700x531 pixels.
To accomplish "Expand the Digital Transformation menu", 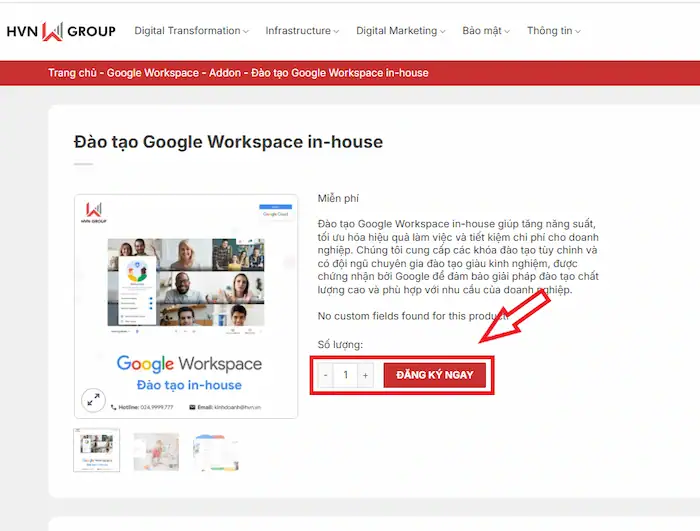I will click(191, 31).
